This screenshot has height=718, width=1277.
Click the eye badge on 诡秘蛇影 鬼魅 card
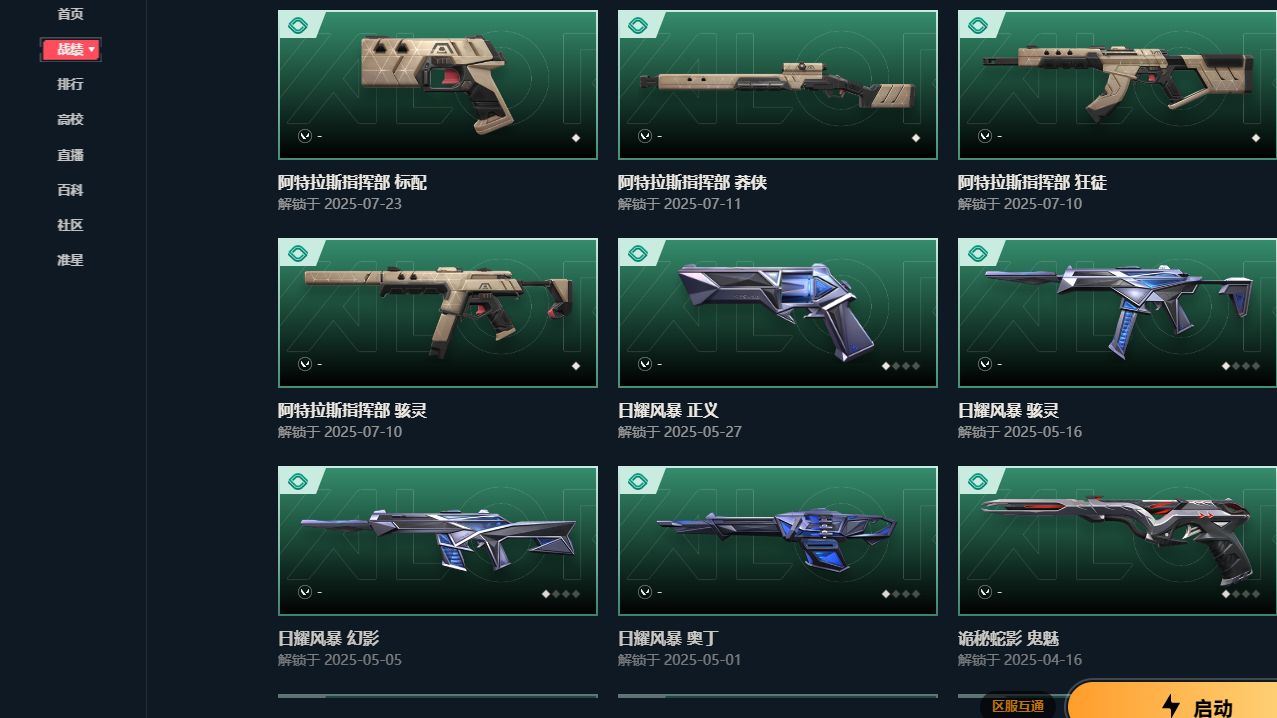coord(978,482)
